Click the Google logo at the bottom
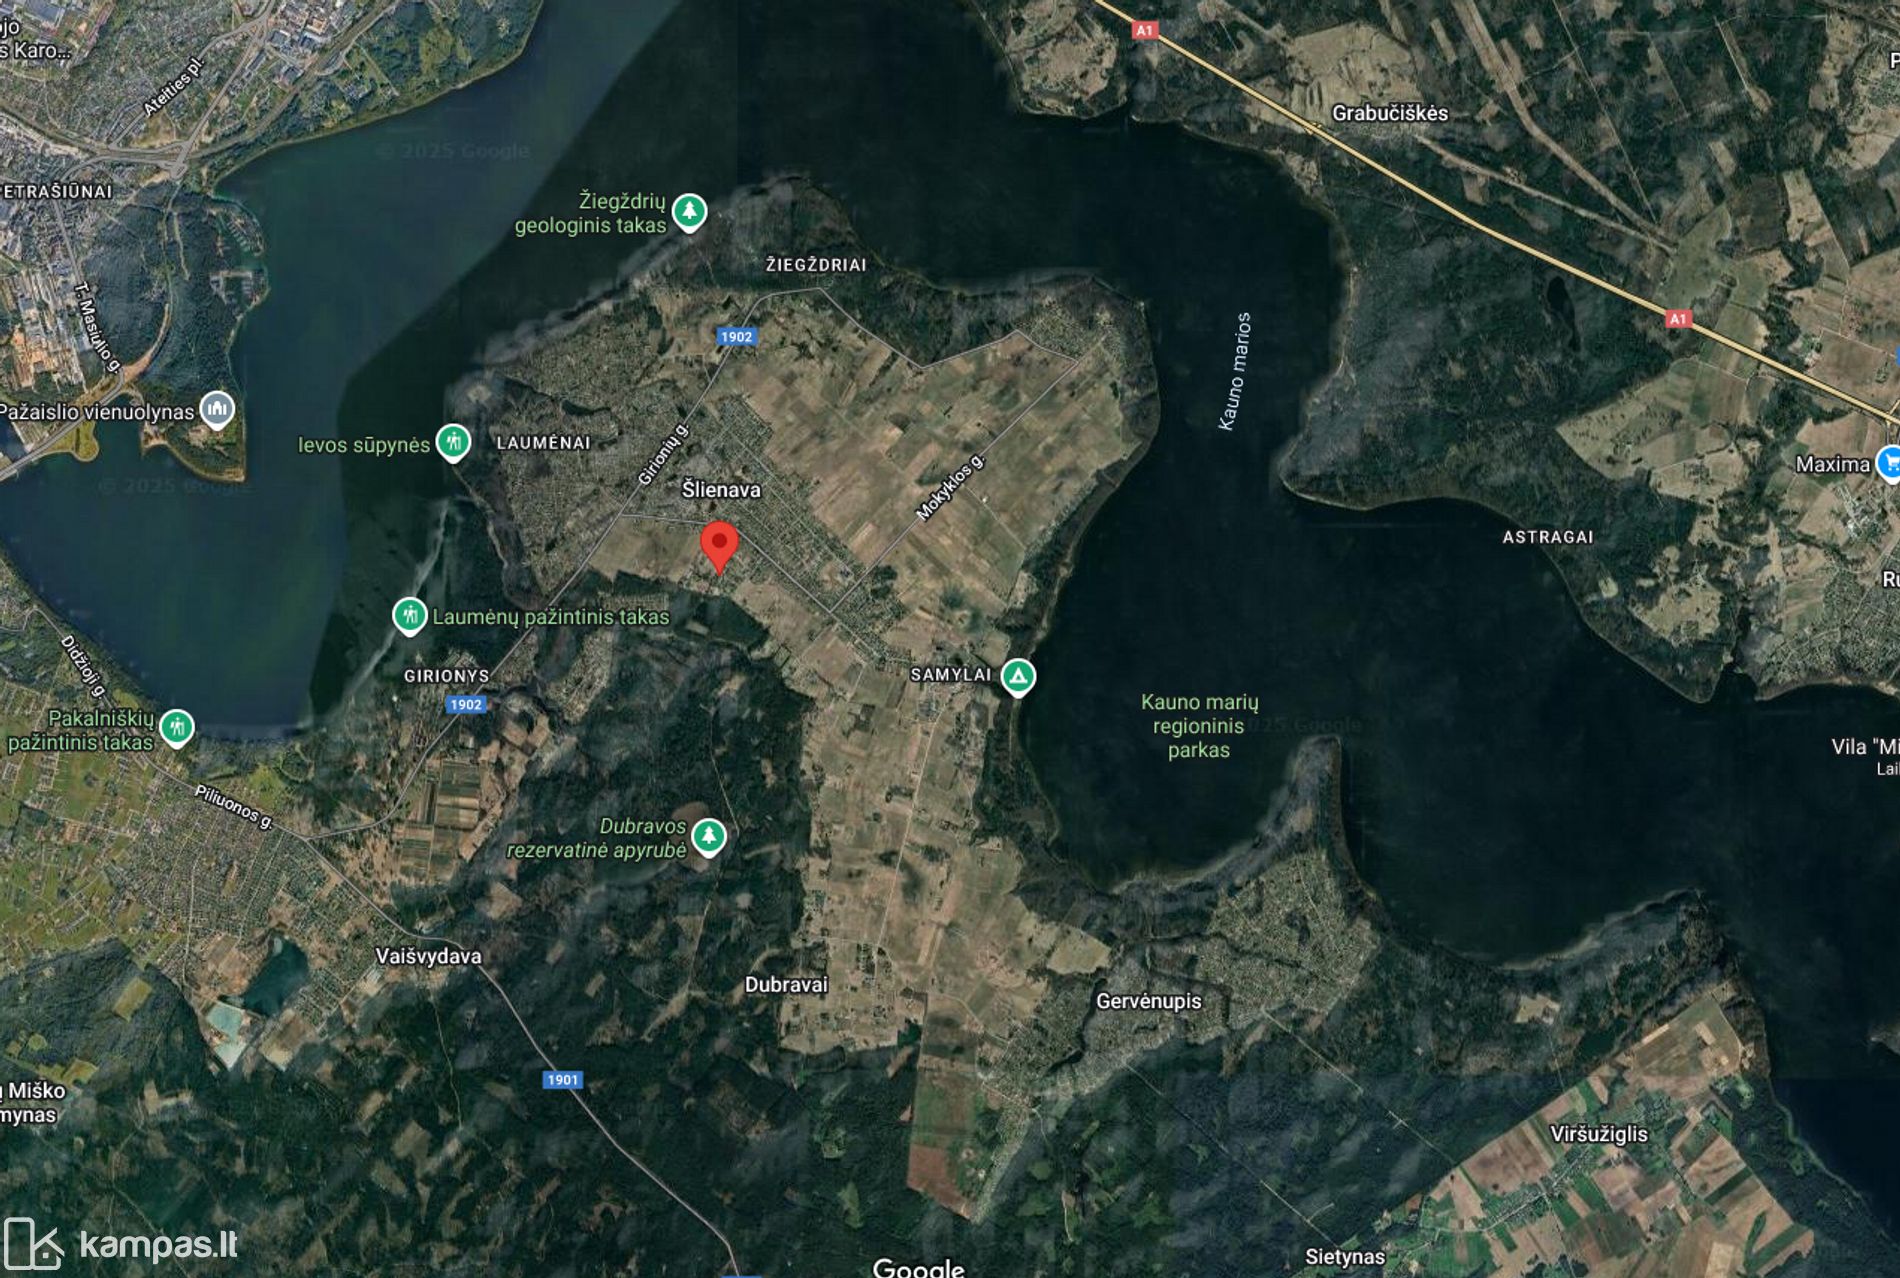Screen dimensions: 1900x1278 point(918,1268)
